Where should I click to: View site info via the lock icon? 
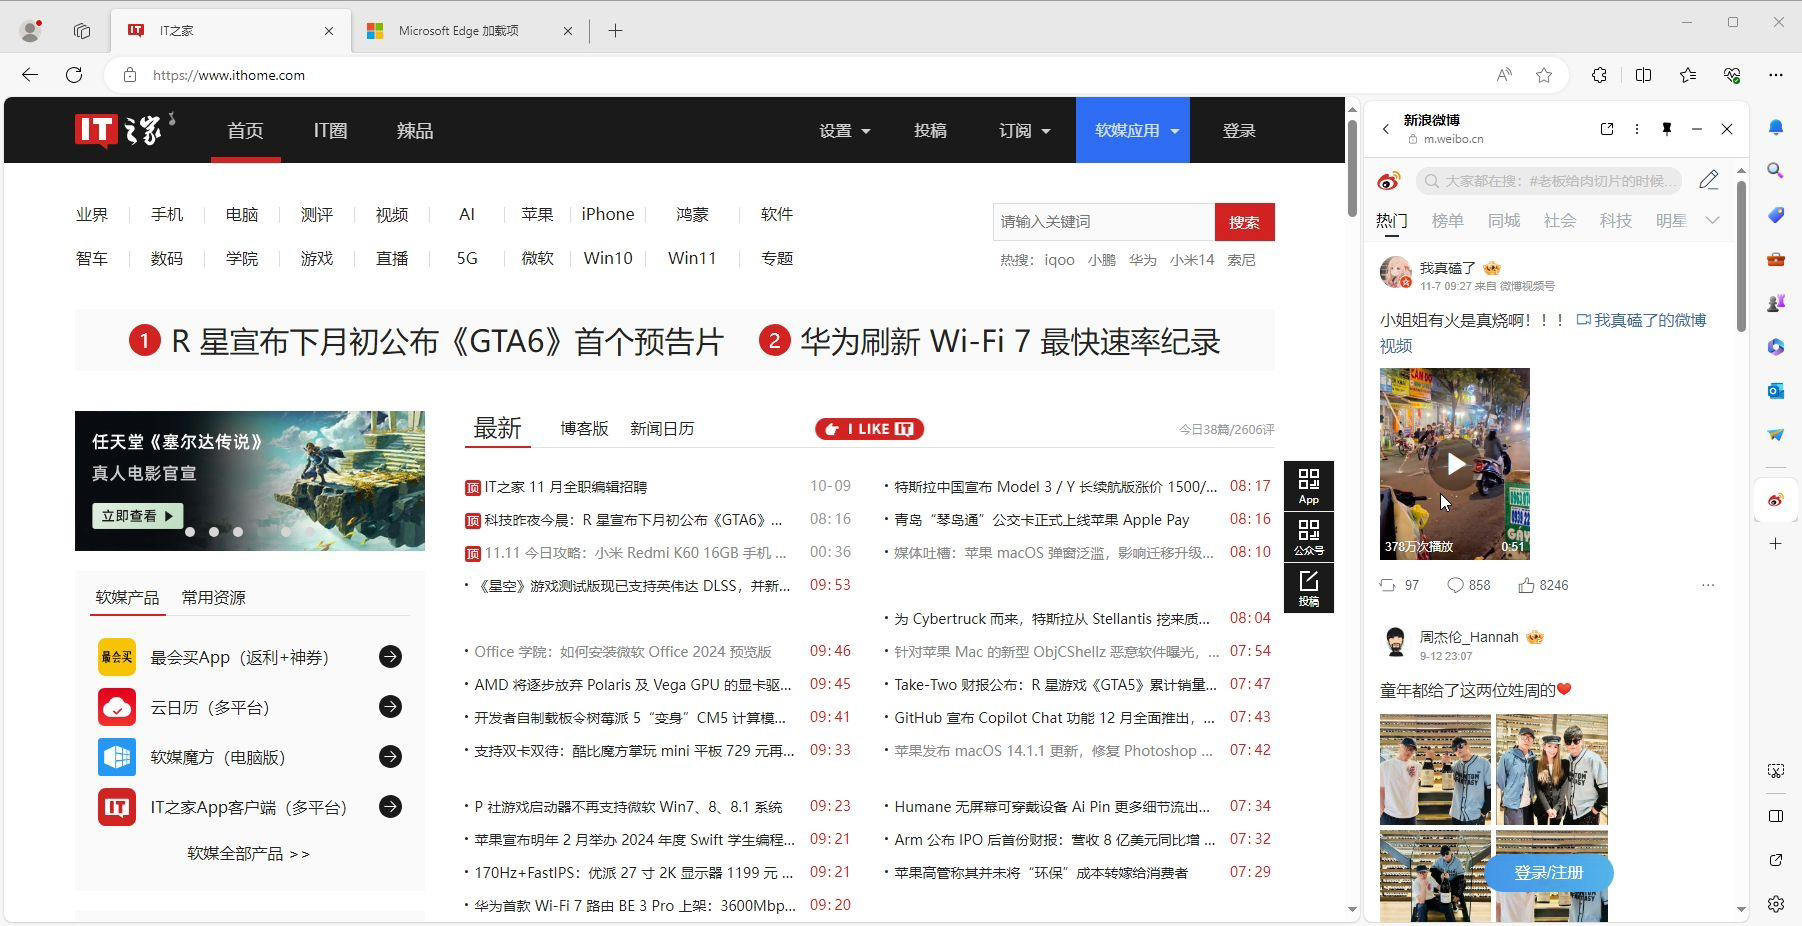pos(129,75)
